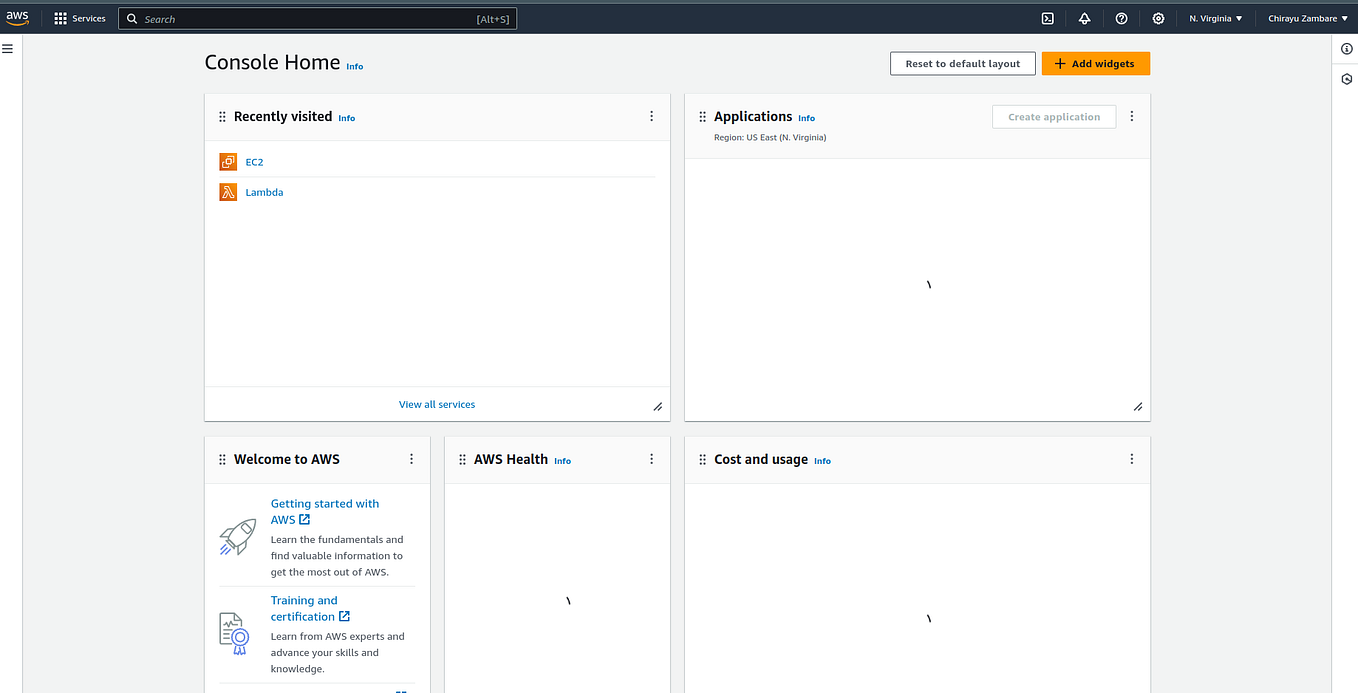
Task: Click Reset to default layout
Action: pos(962,63)
